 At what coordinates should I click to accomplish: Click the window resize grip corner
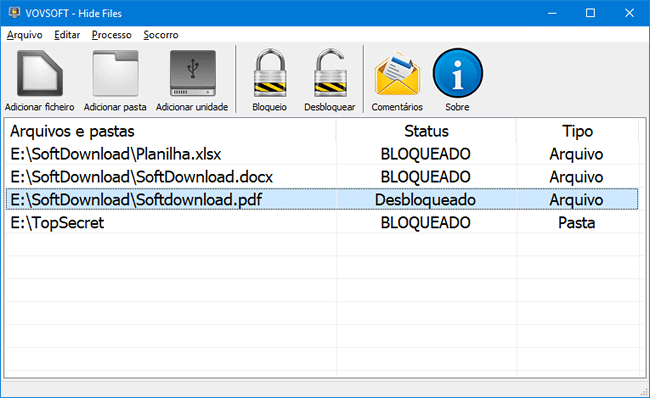tap(644, 391)
